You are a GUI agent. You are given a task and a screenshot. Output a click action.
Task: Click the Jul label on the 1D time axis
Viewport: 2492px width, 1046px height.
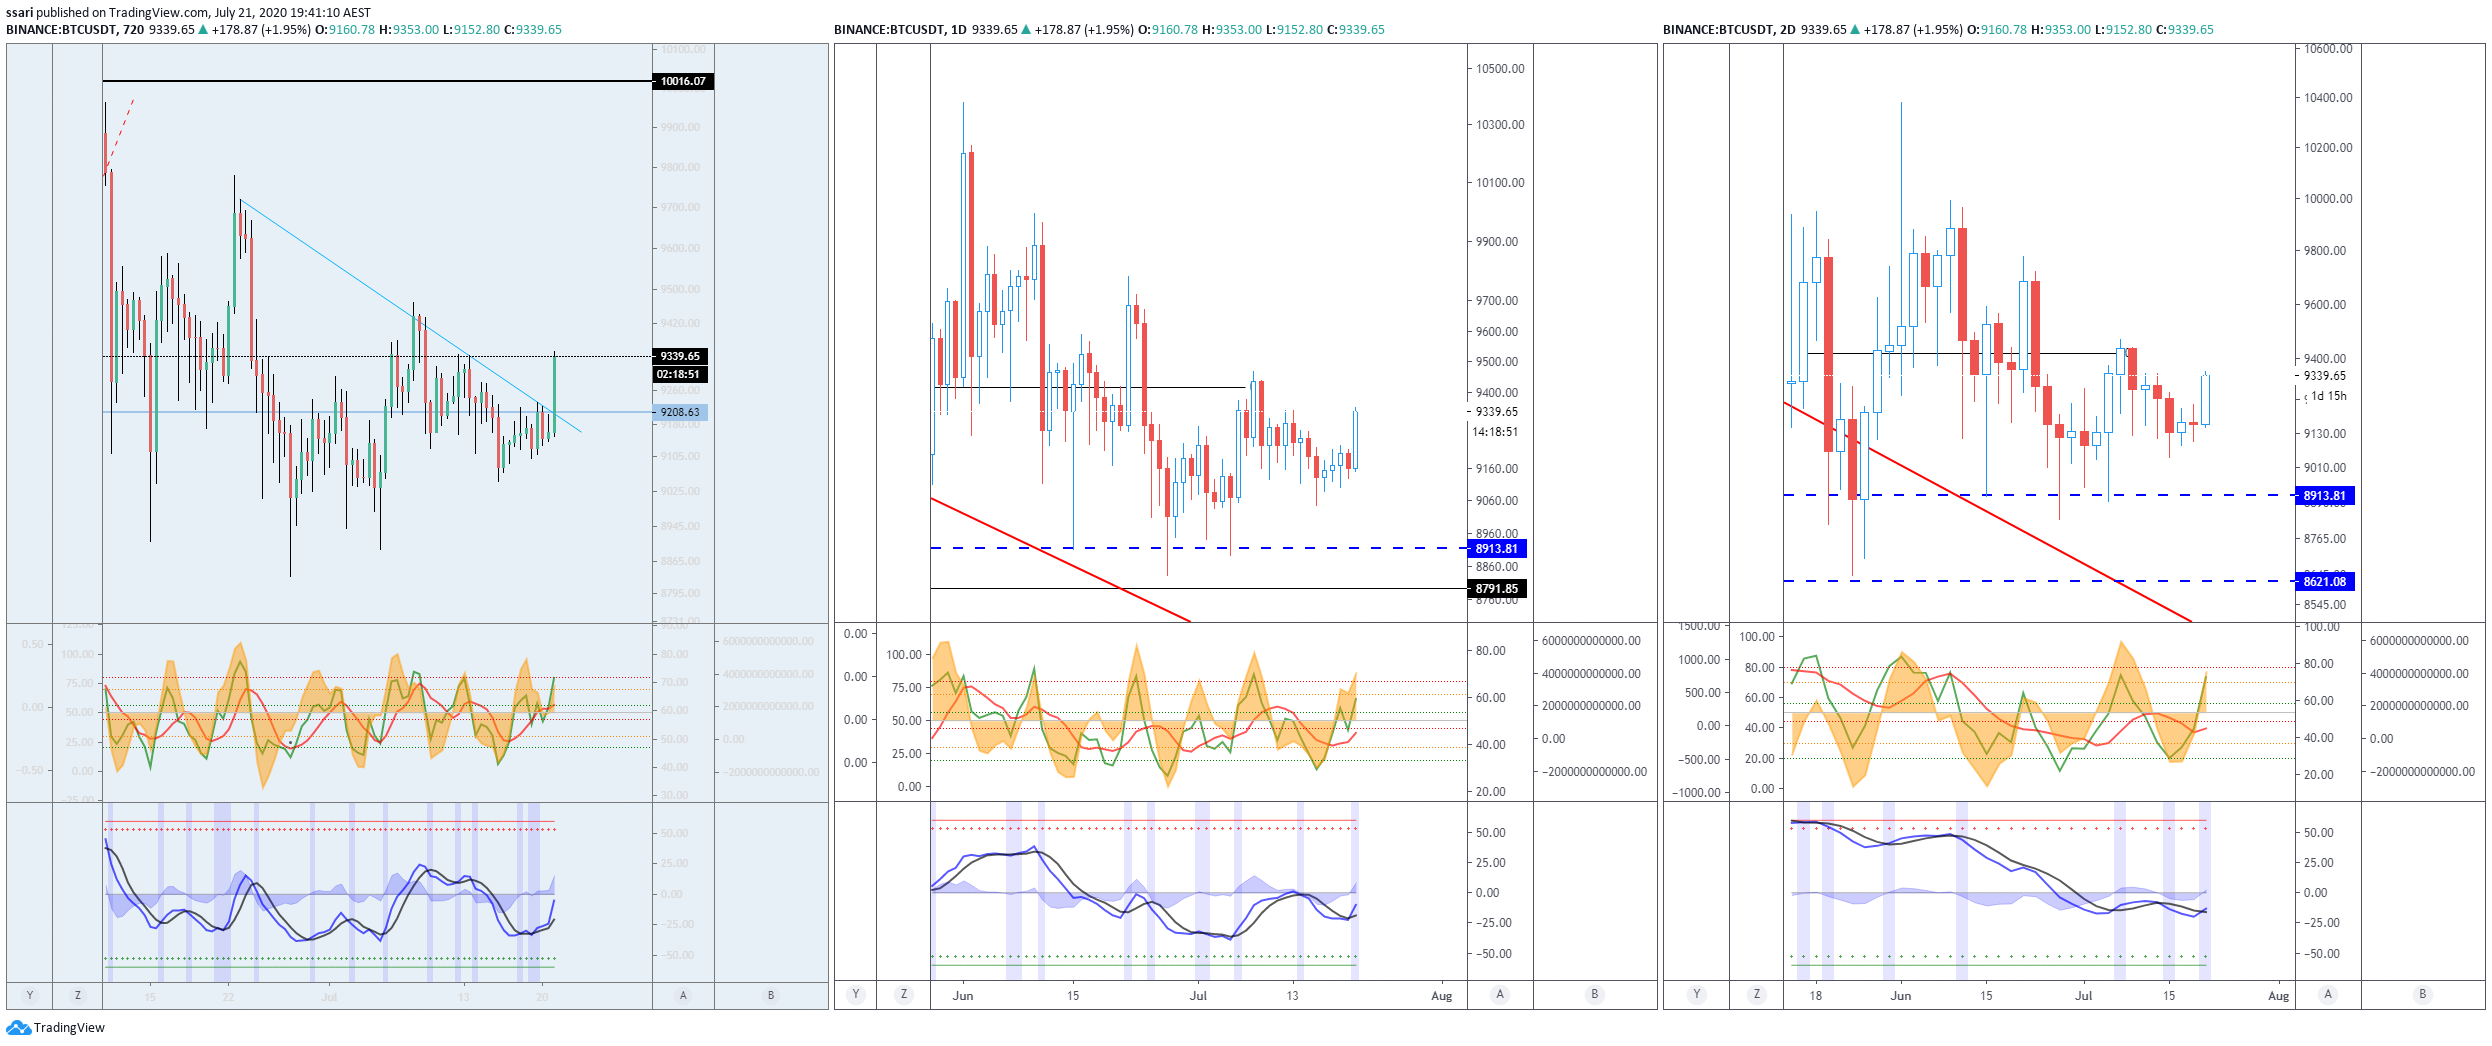1198,996
